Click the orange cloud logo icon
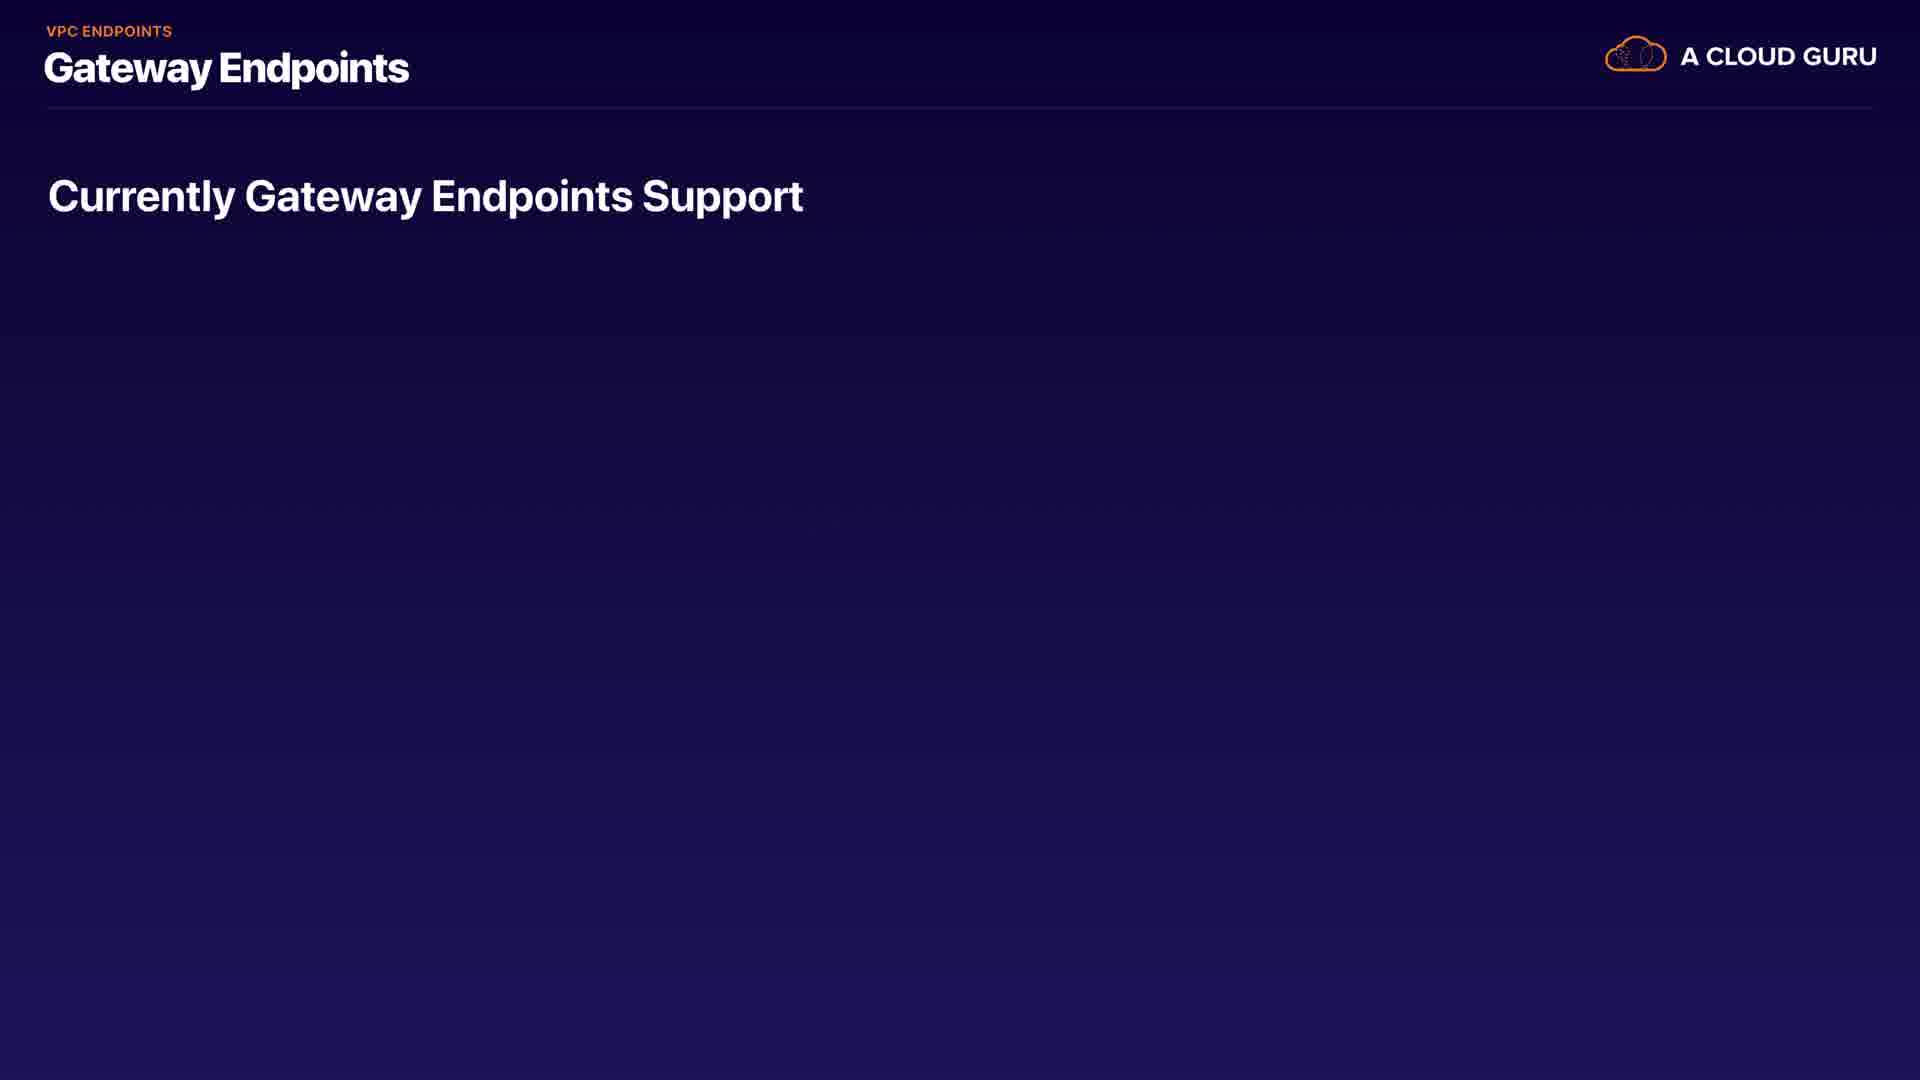The image size is (1920, 1080). (x=1635, y=55)
